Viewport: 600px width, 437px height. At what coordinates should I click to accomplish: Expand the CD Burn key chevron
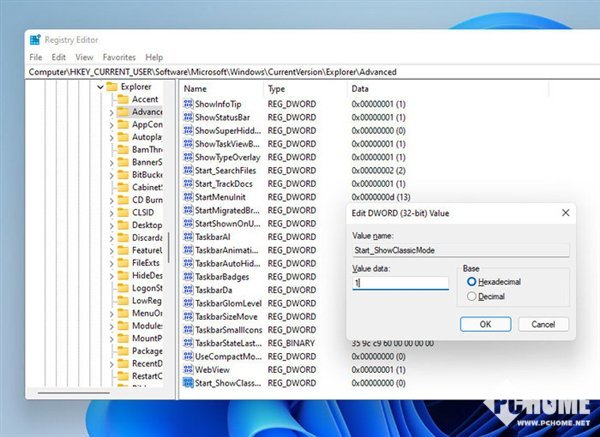click(111, 201)
